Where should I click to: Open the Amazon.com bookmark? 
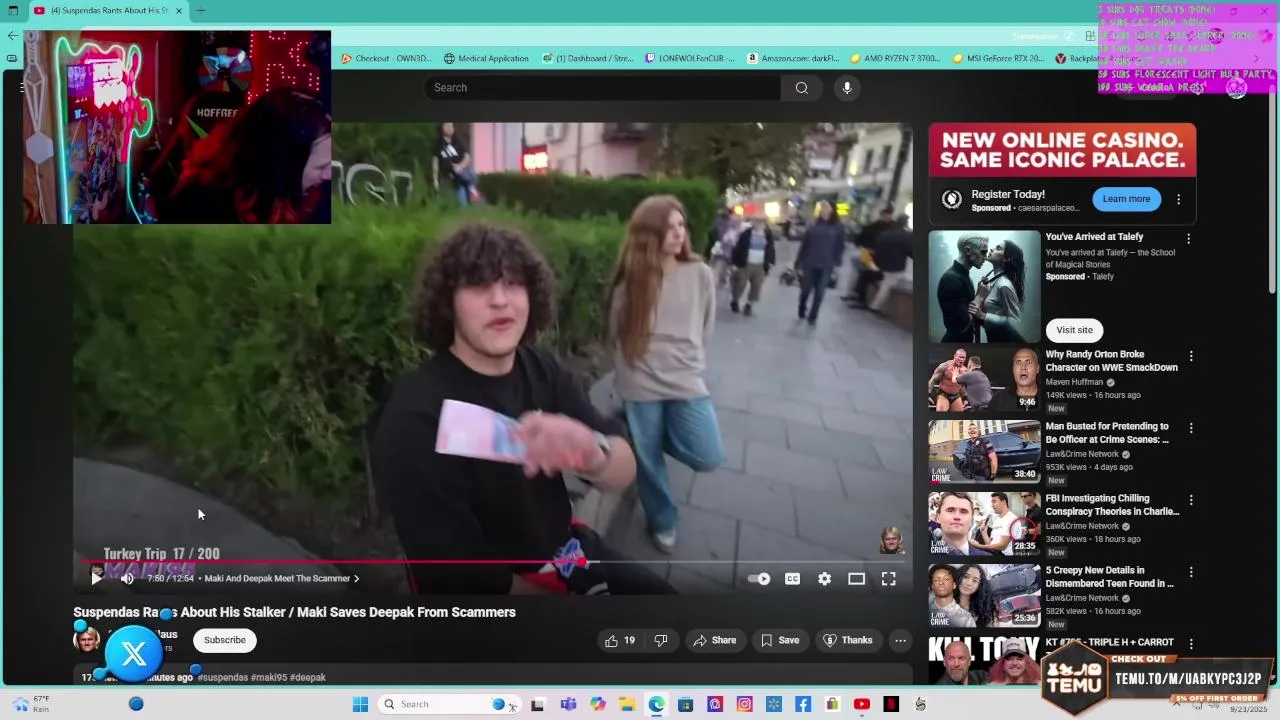[793, 58]
